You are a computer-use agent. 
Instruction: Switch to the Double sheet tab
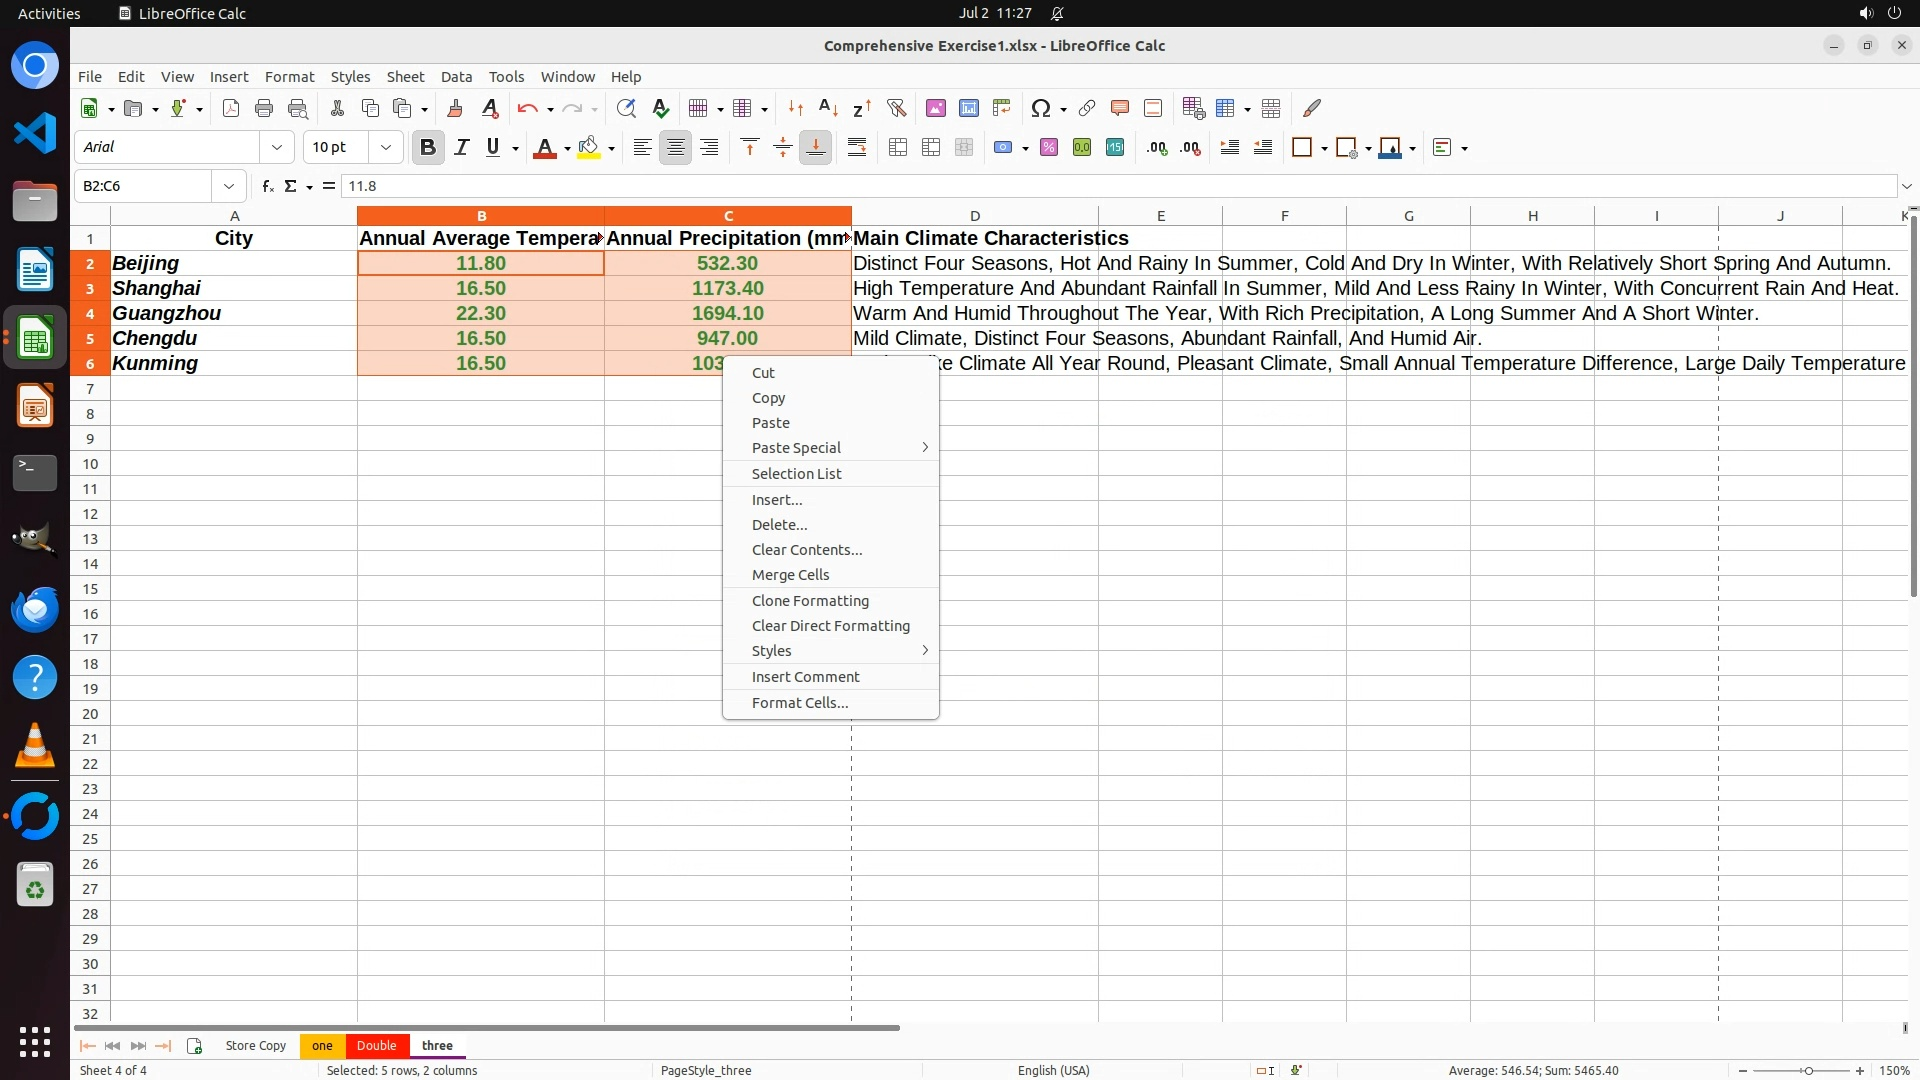click(376, 1045)
